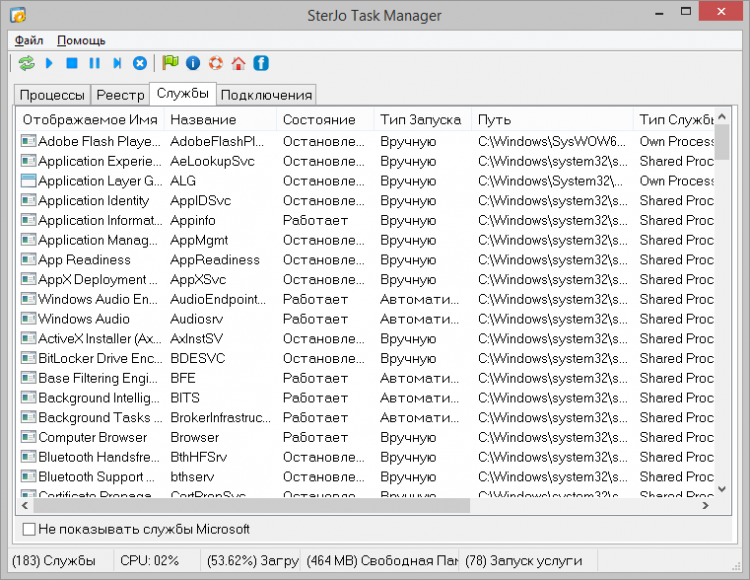Click the green Refresh arrows icon
Image resolution: width=750 pixels, height=580 pixels.
pyautogui.click(x=27, y=63)
